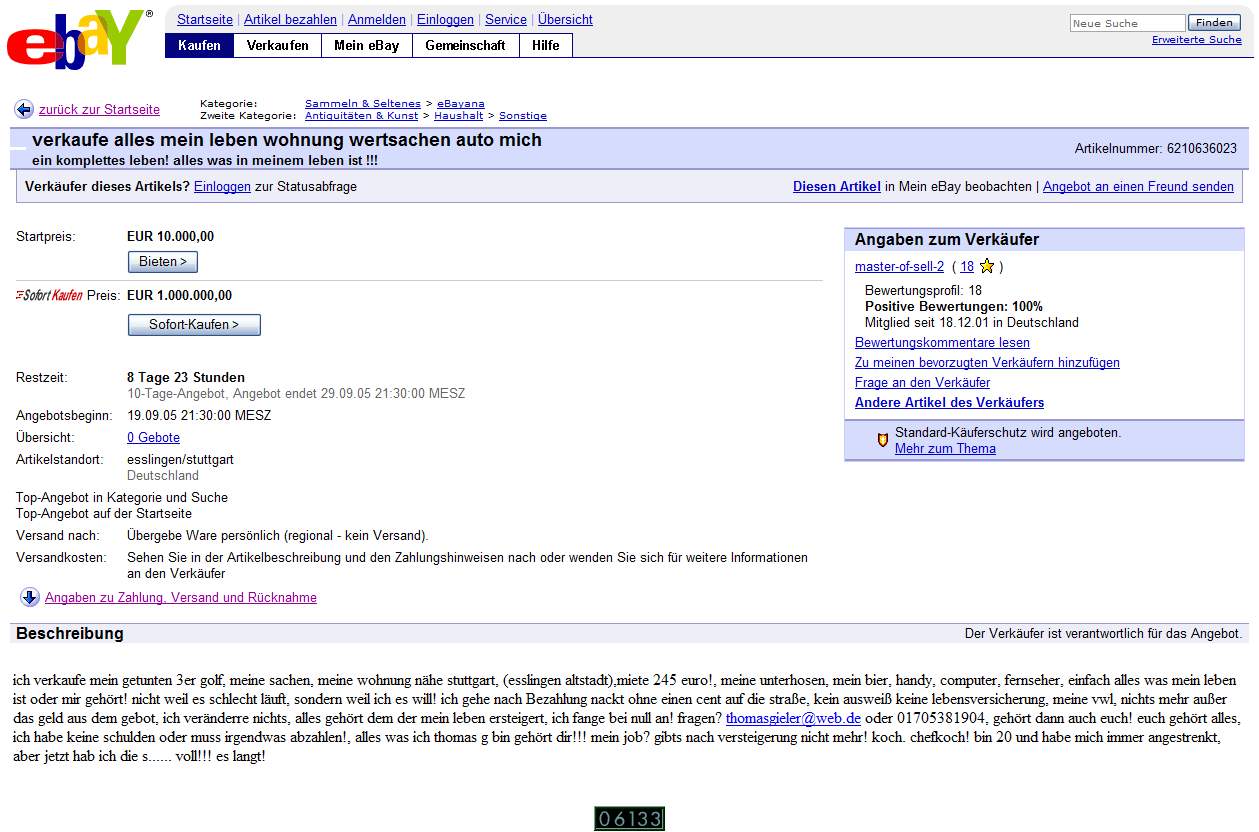Click Angebot an einen Freund senden
The width and height of the screenshot is (1259, 832).
[x=1138, y=187]
